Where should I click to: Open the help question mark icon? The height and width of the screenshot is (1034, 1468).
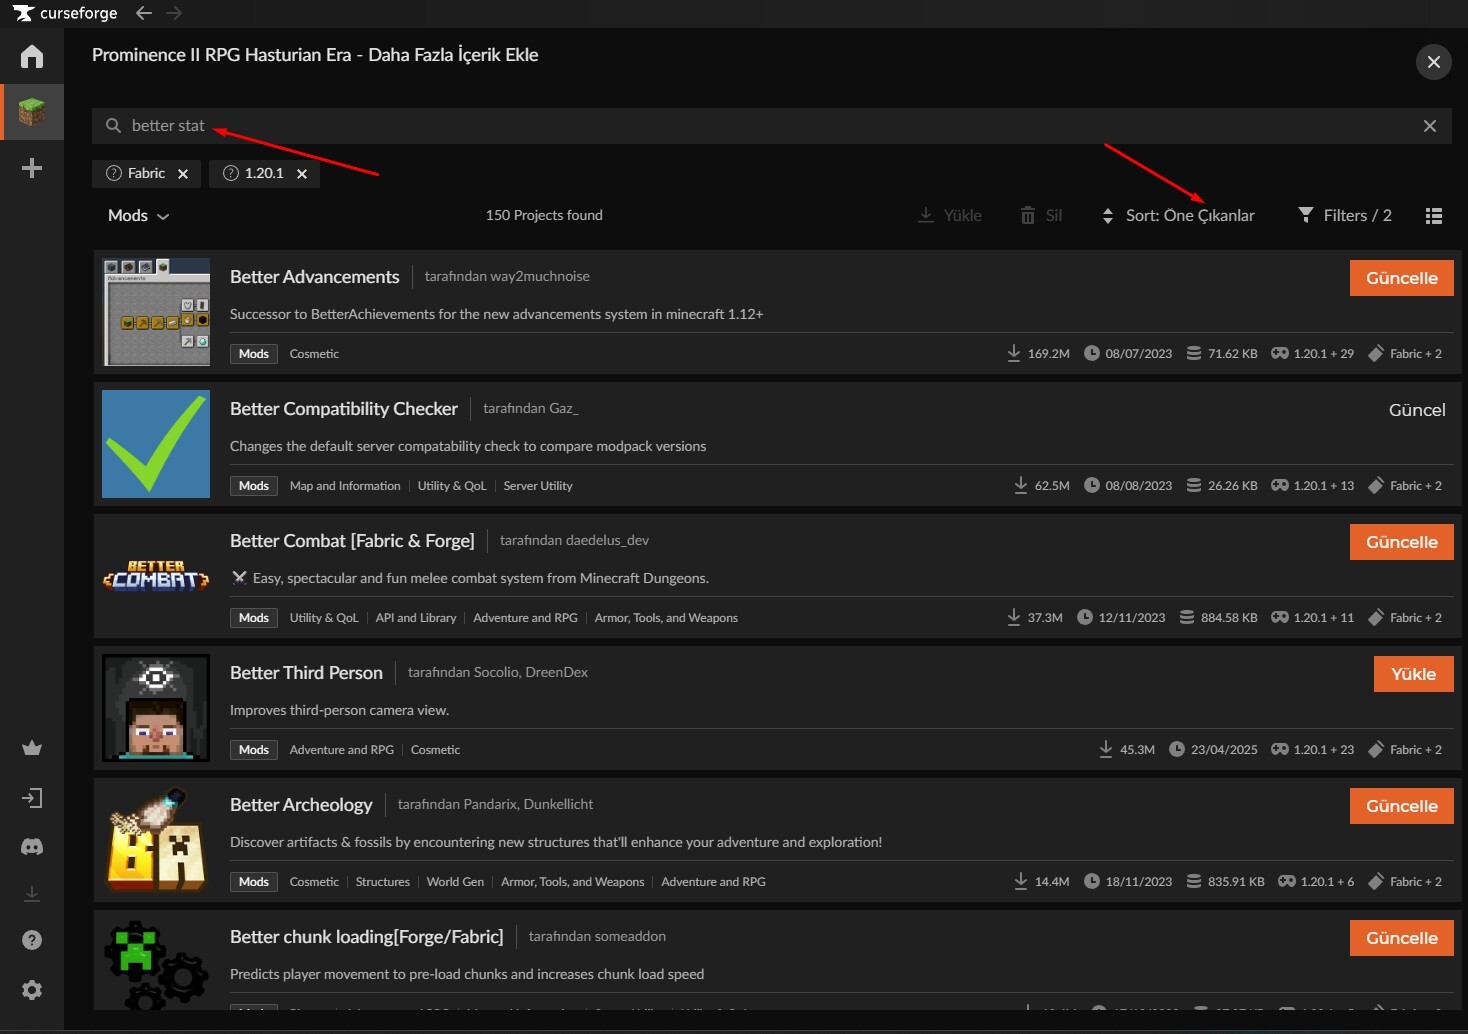point(32,940)
